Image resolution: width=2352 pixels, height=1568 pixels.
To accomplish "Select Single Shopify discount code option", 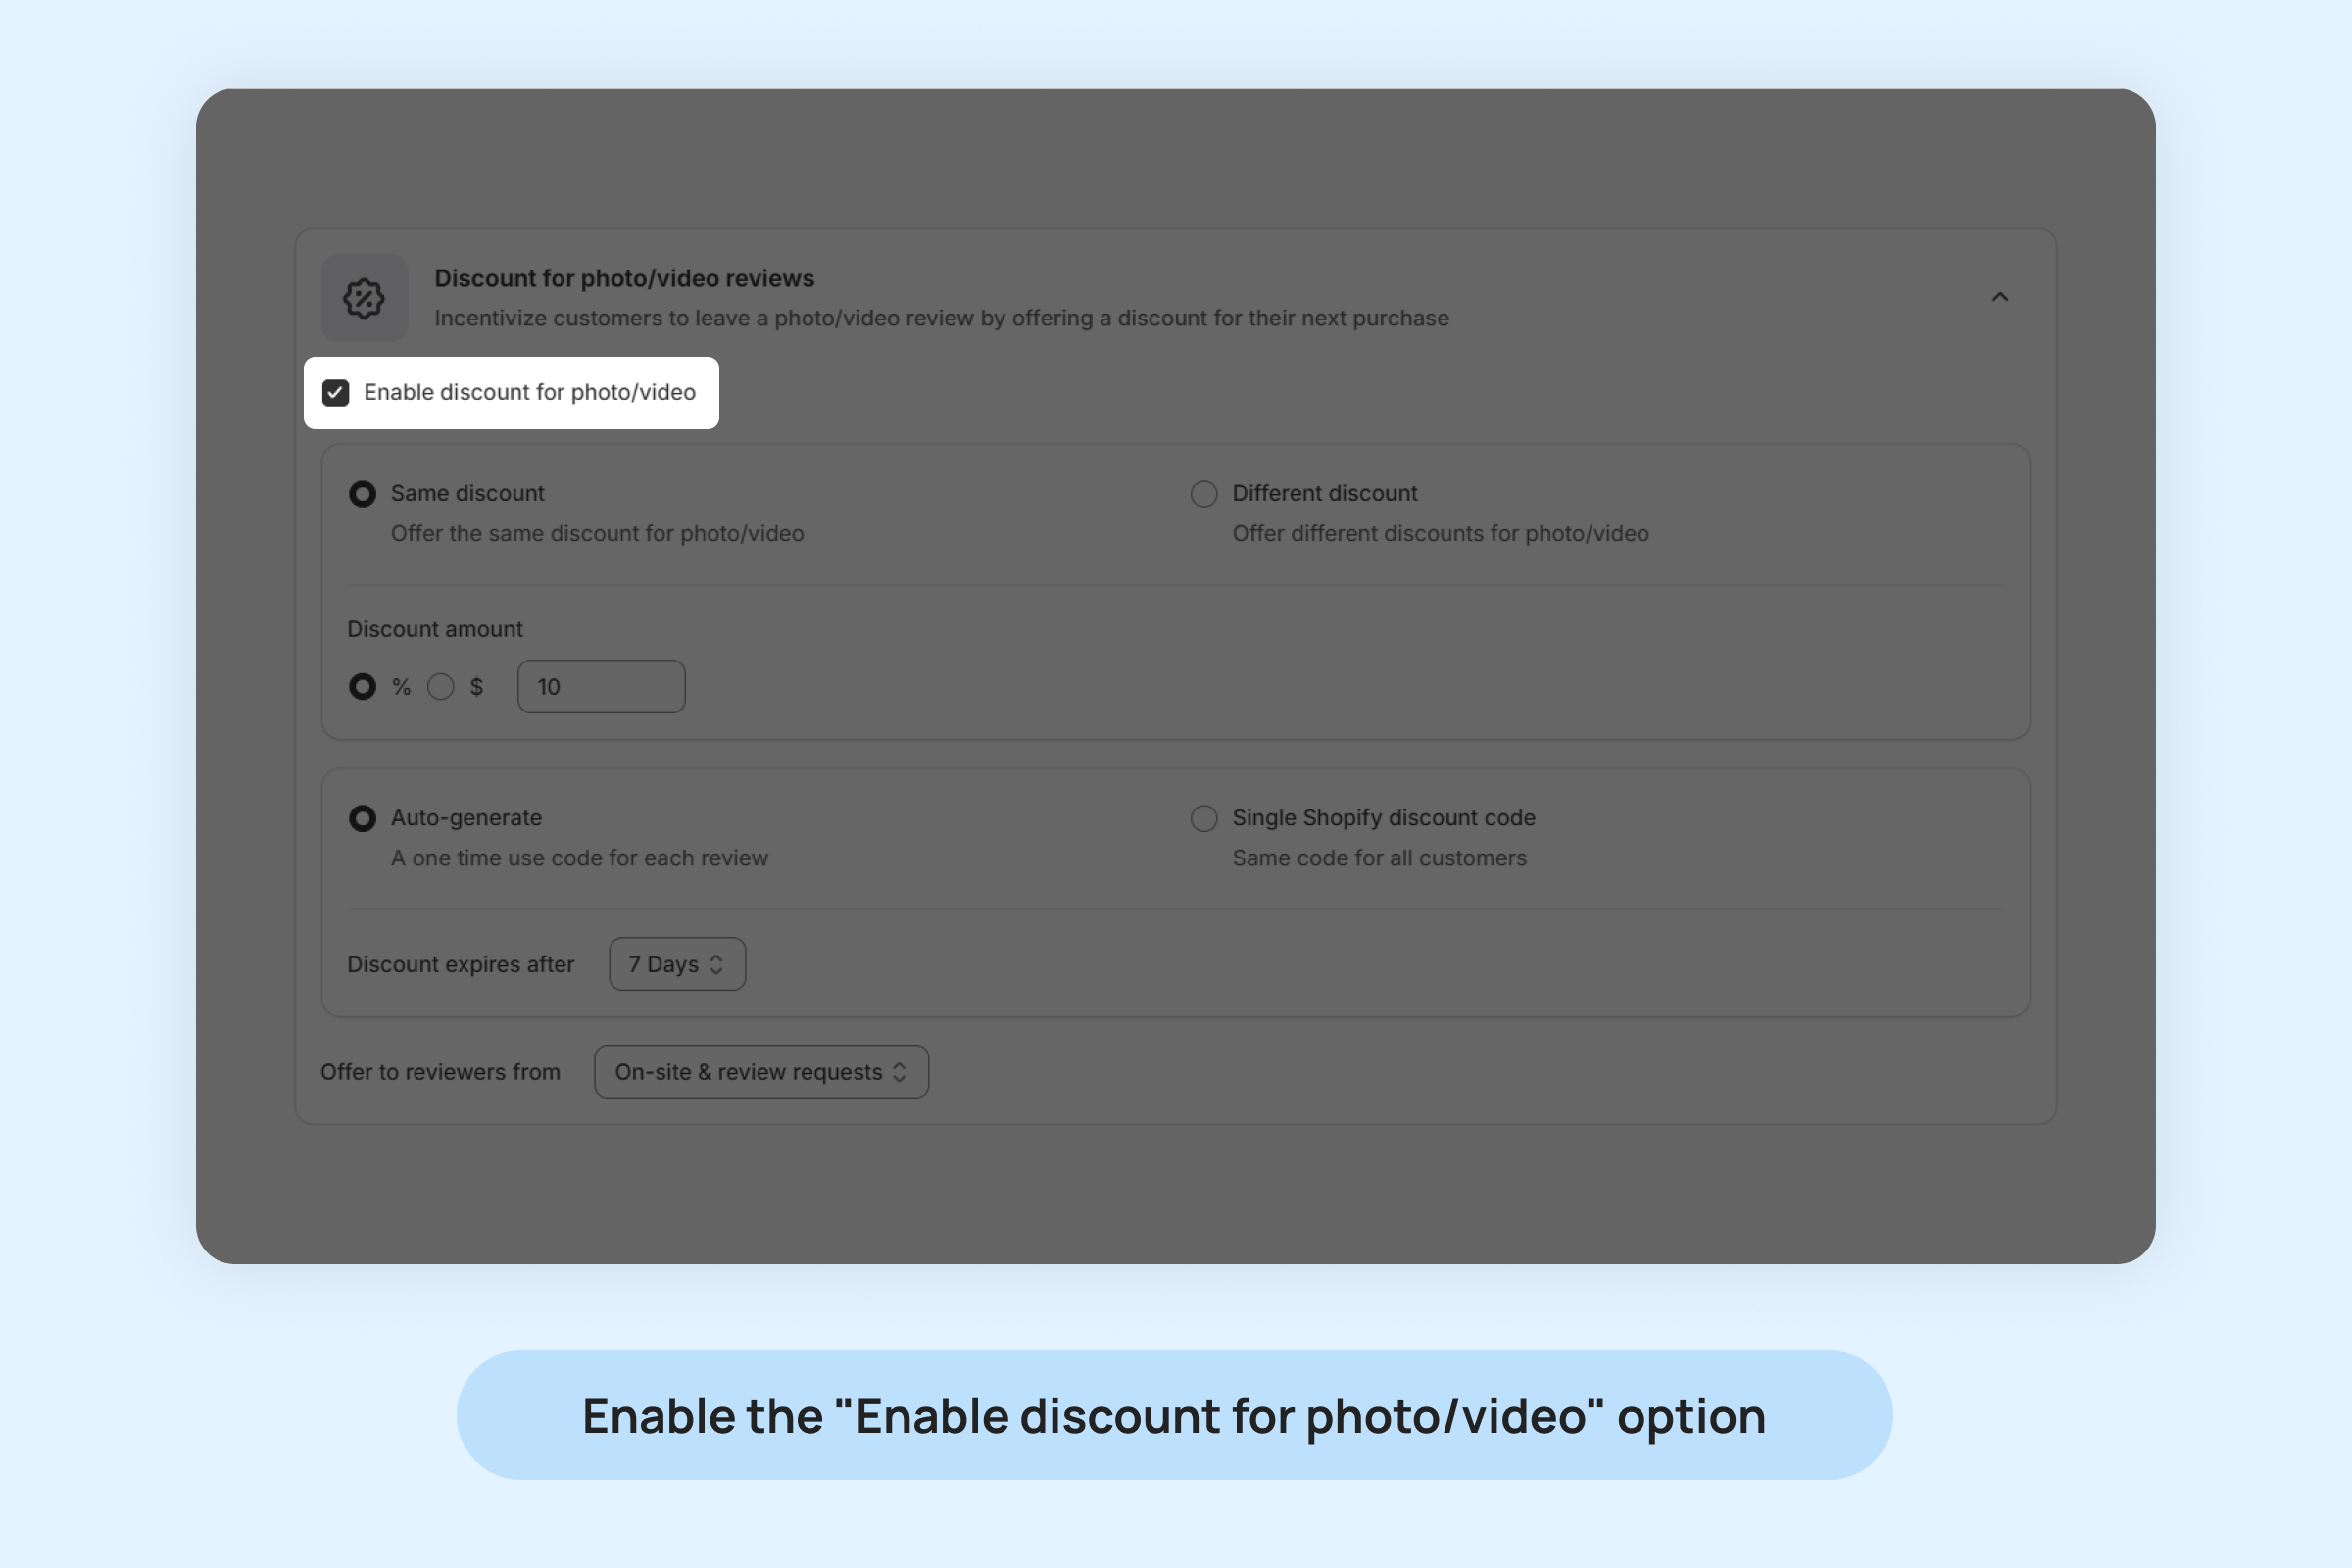I will [1204, 819].
